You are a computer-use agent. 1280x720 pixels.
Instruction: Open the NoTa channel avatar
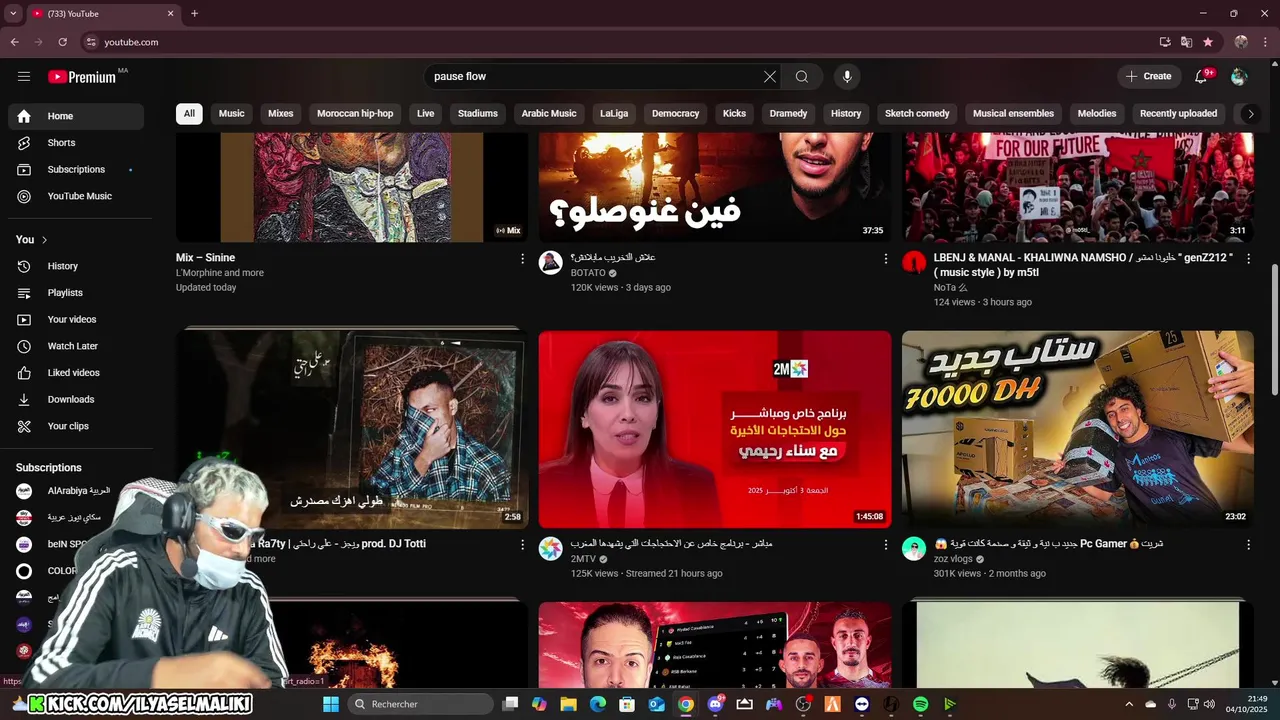tap(914, 262)
